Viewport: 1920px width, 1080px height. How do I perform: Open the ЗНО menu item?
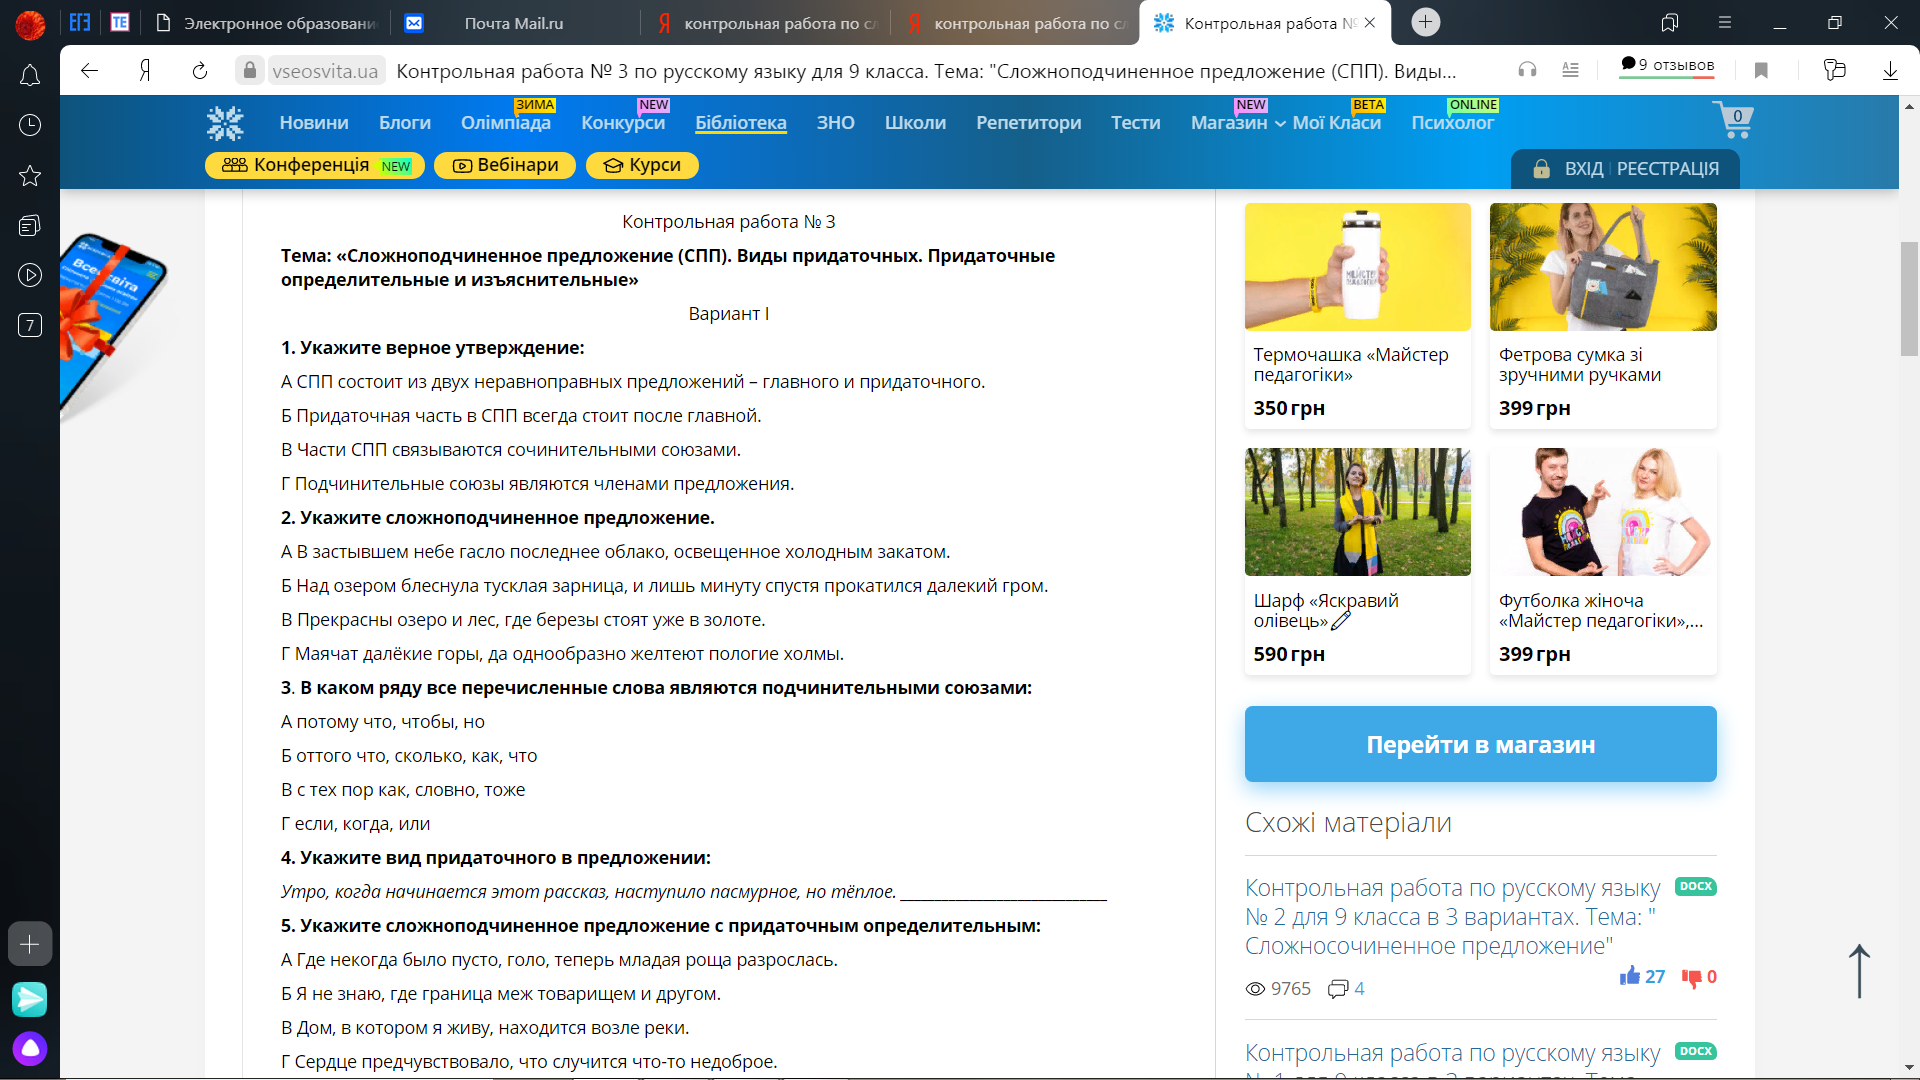[835, 123]
